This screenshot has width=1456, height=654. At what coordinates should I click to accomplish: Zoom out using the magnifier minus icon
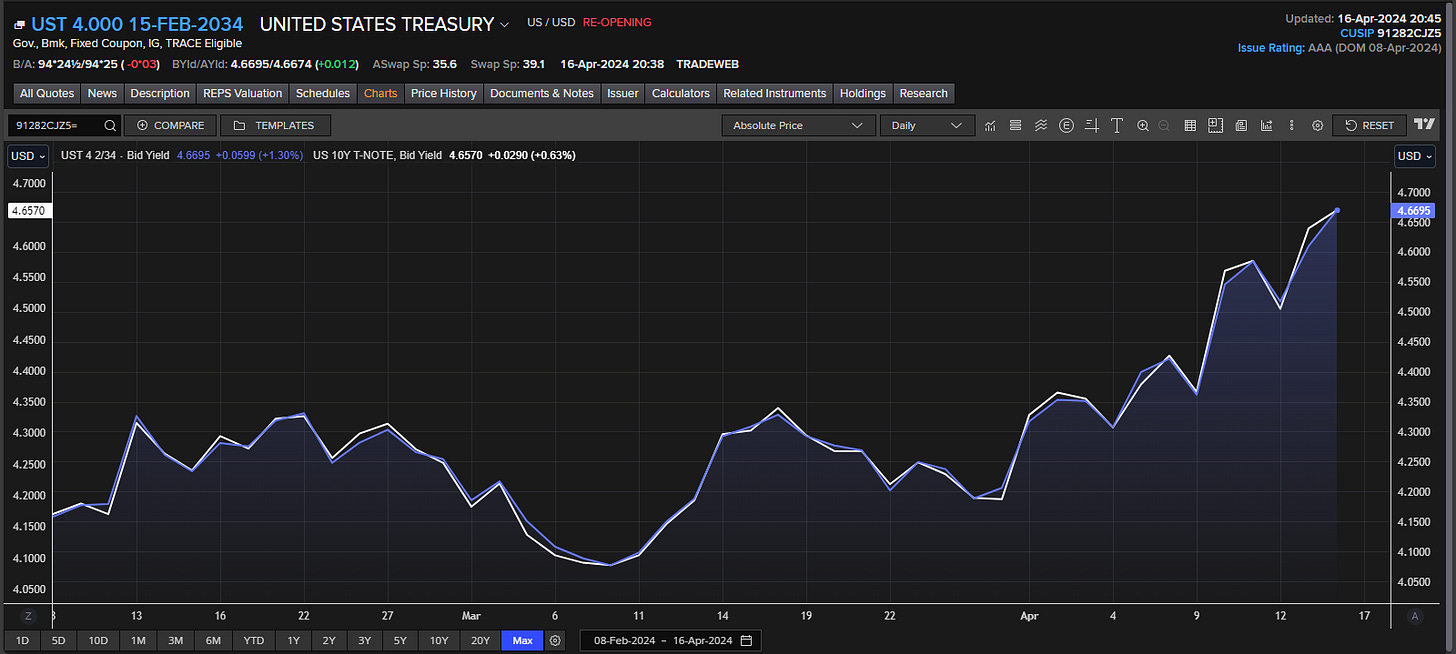(1164, 125)
